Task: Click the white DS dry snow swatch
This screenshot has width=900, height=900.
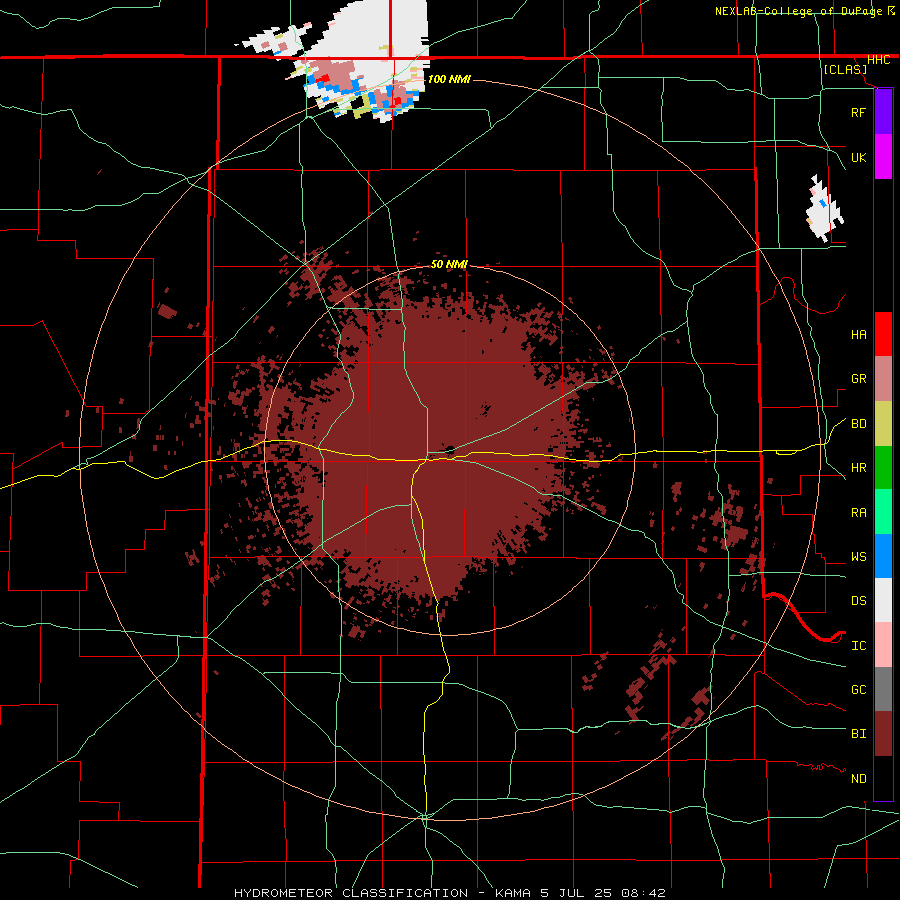Action: [883, 600]
